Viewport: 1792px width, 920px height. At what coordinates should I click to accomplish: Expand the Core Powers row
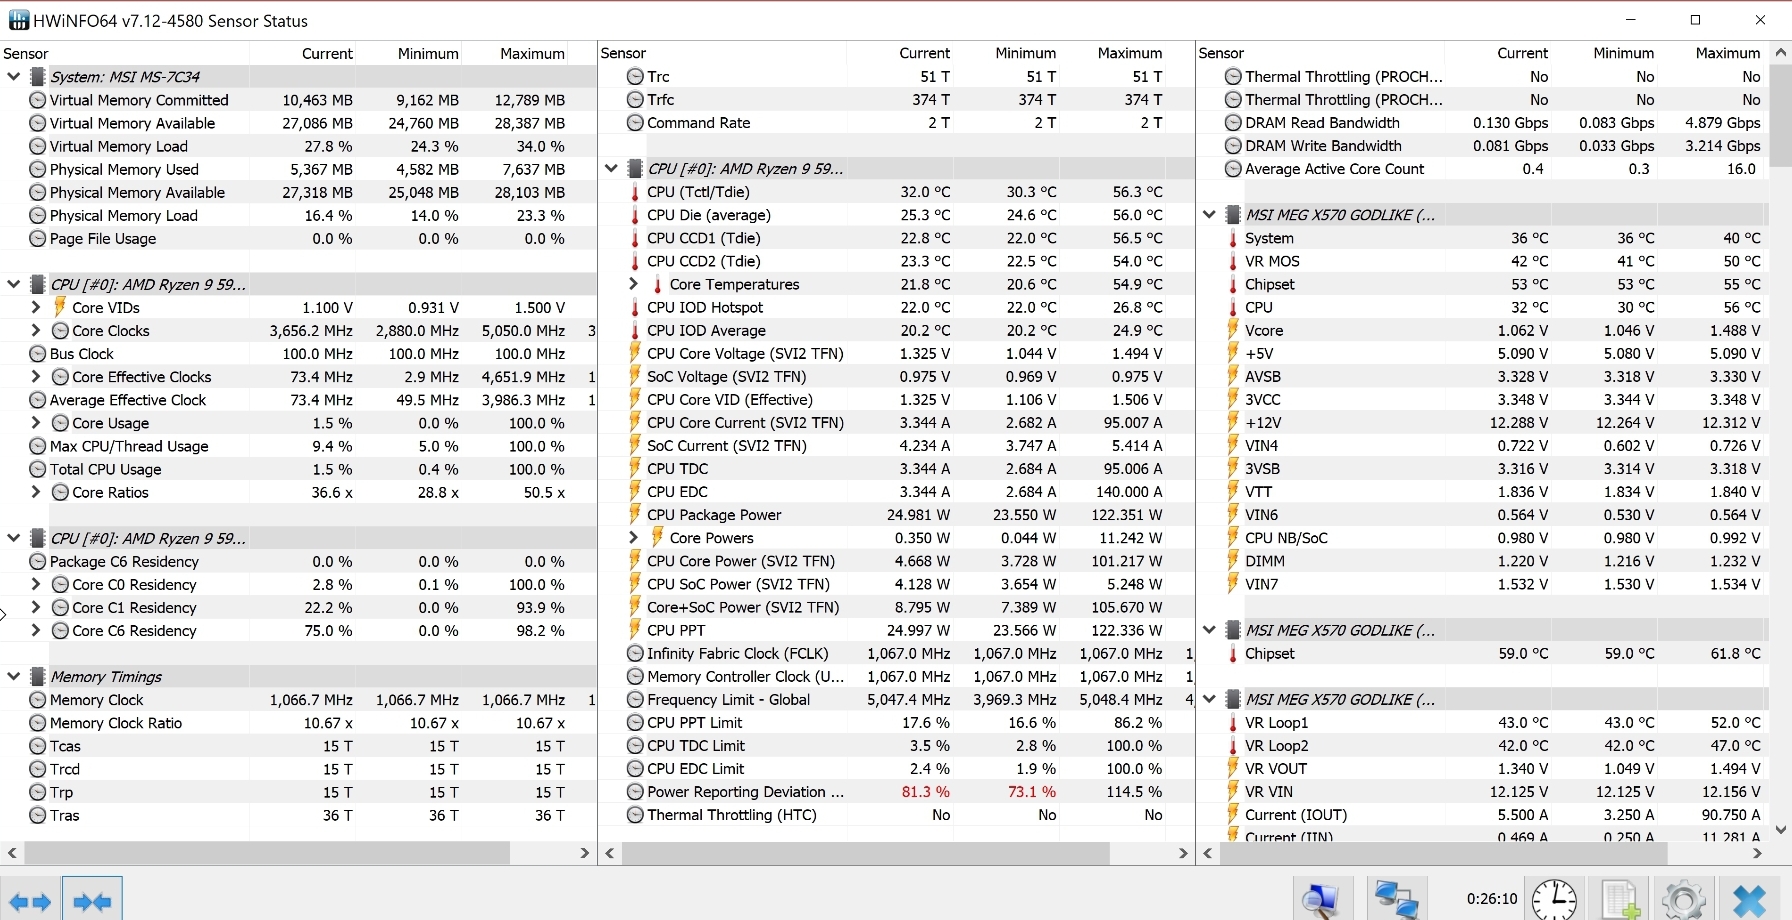point(633,538)
